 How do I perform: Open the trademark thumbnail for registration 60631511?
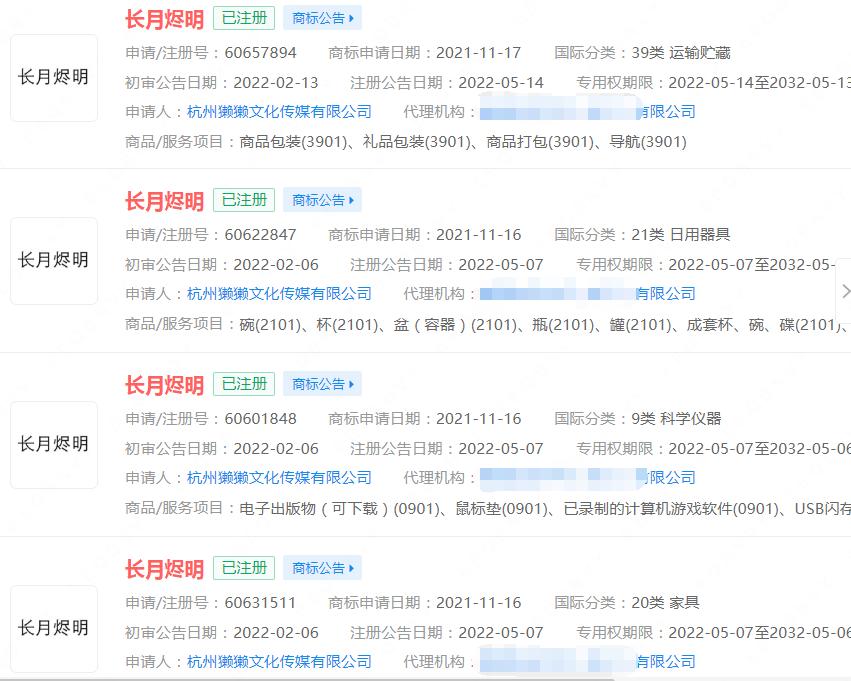pos(54,628)
